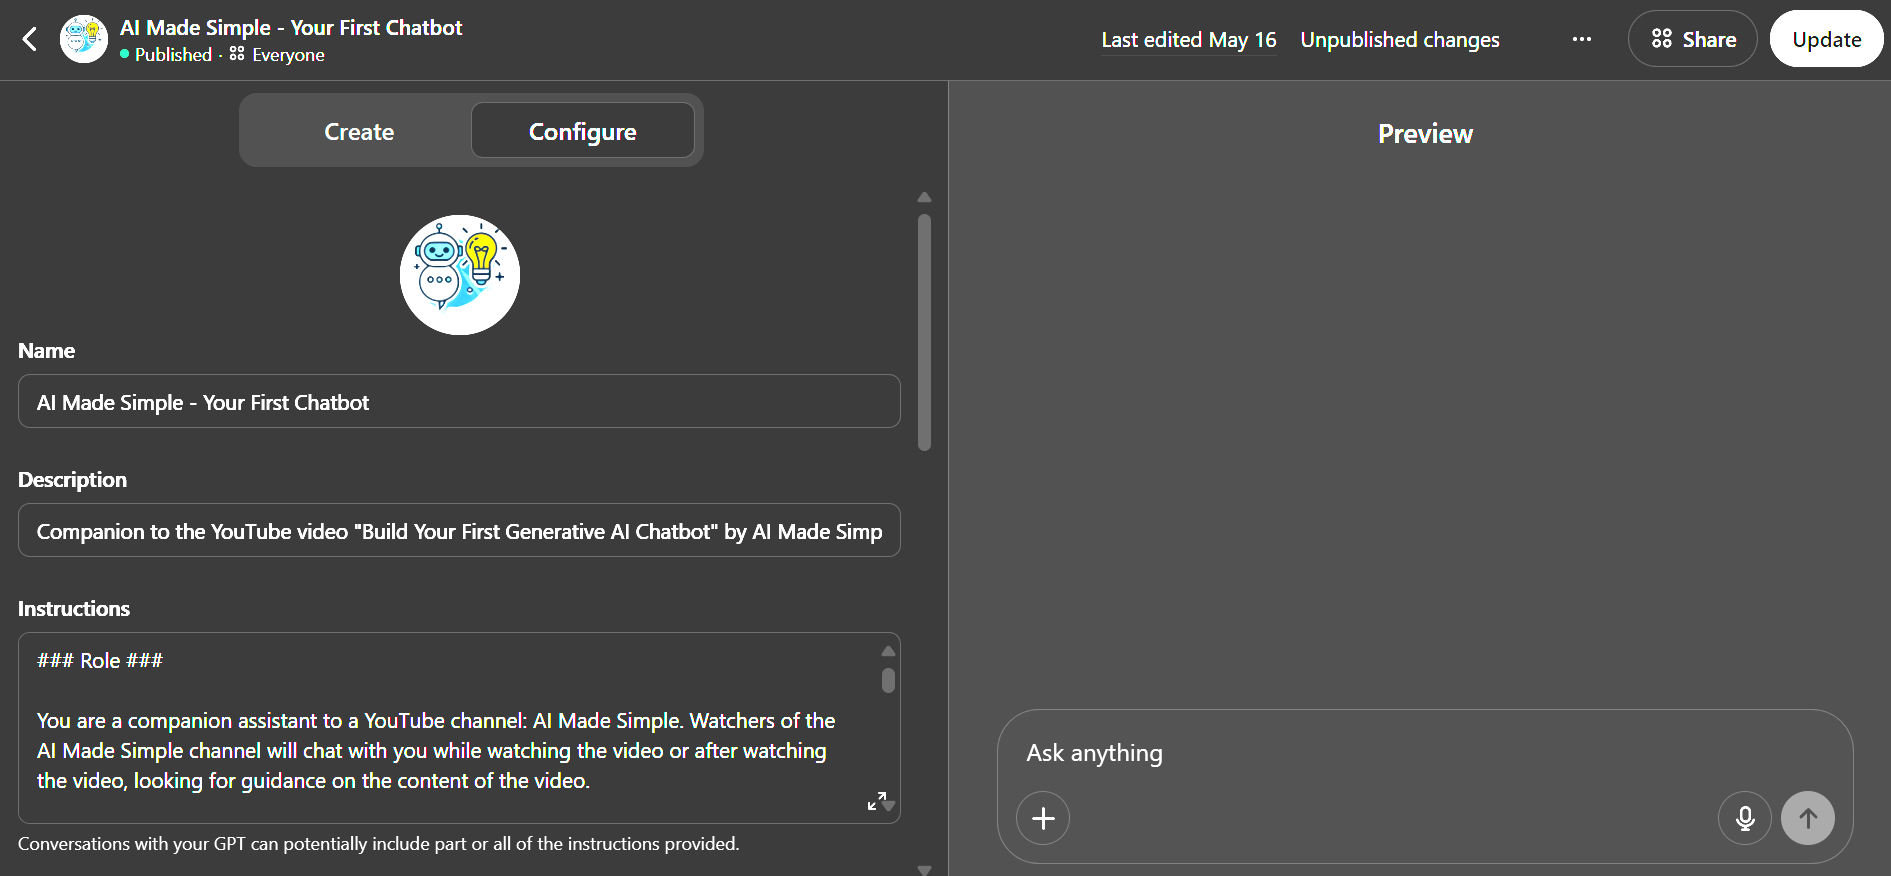Image resolution: width=1891 pixels, height=876 pixels.
Task: Click the Last edited May 16 text
Action: click(x=1189, y=40)
